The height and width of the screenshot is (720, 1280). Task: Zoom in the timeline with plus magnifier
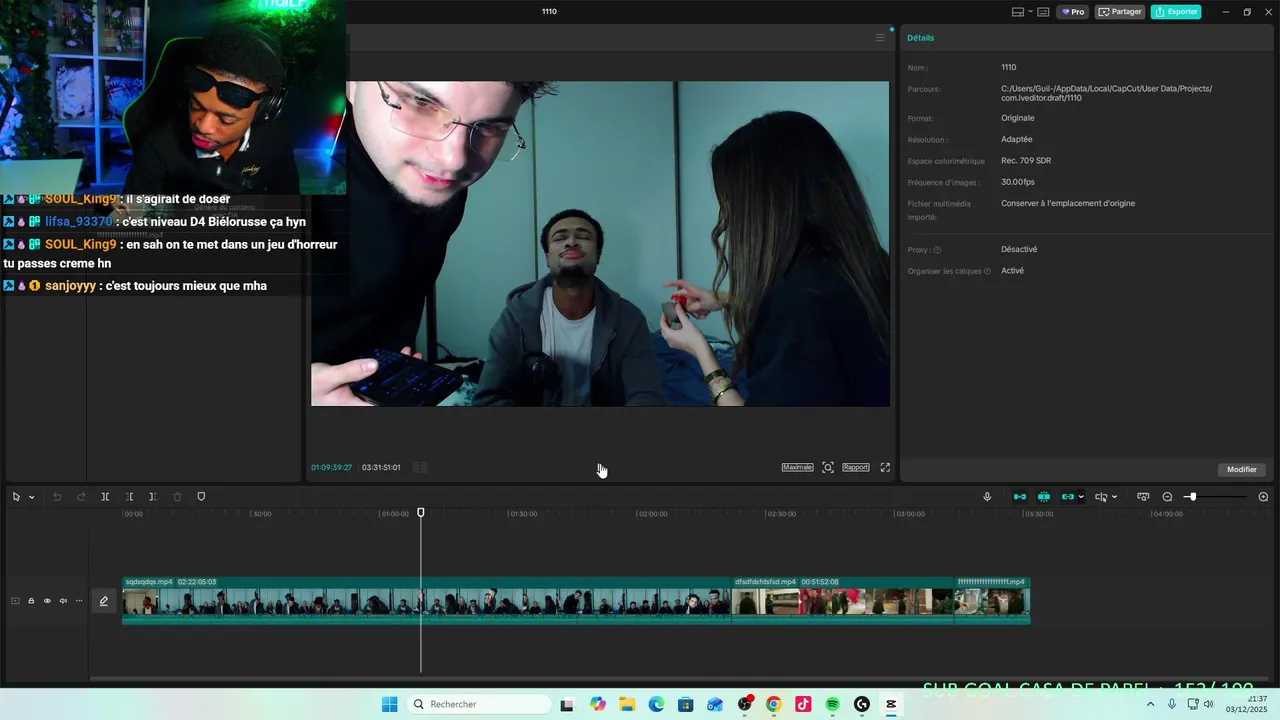[1263, 497]
